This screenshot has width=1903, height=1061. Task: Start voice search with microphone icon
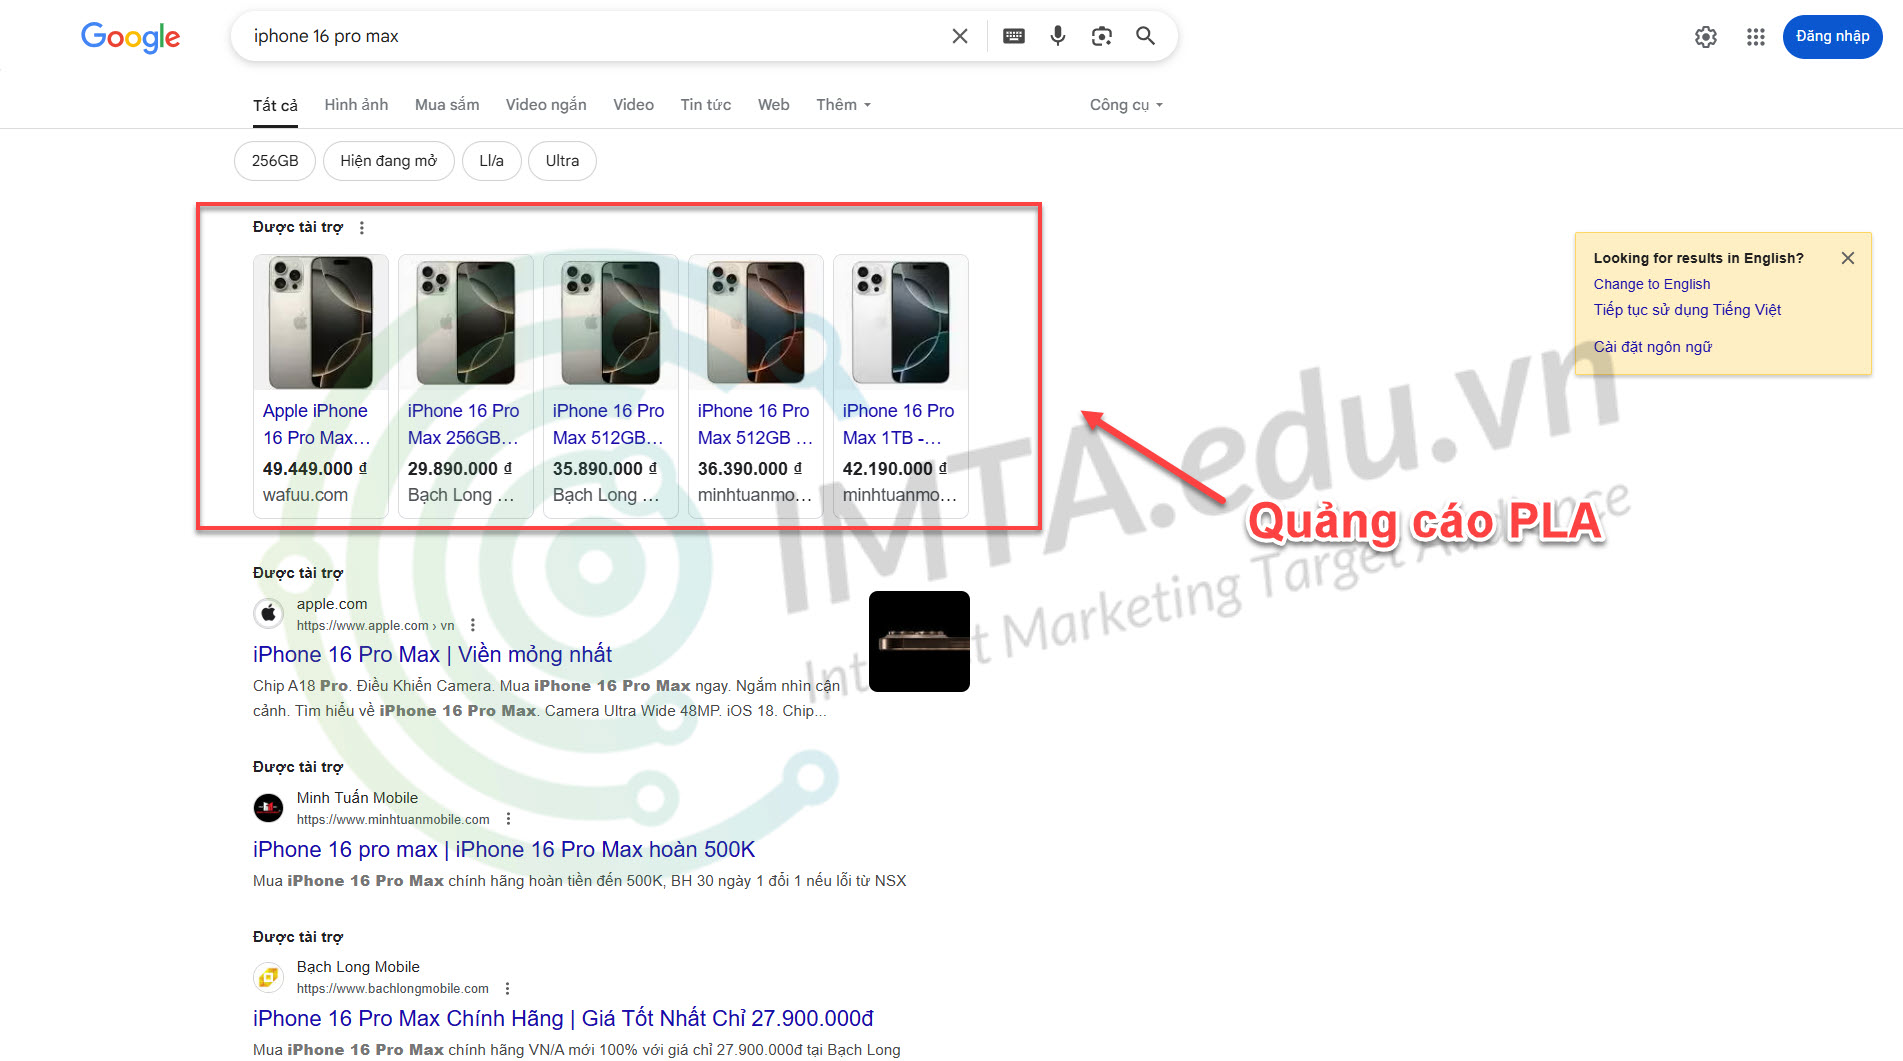click(1058, 36)
